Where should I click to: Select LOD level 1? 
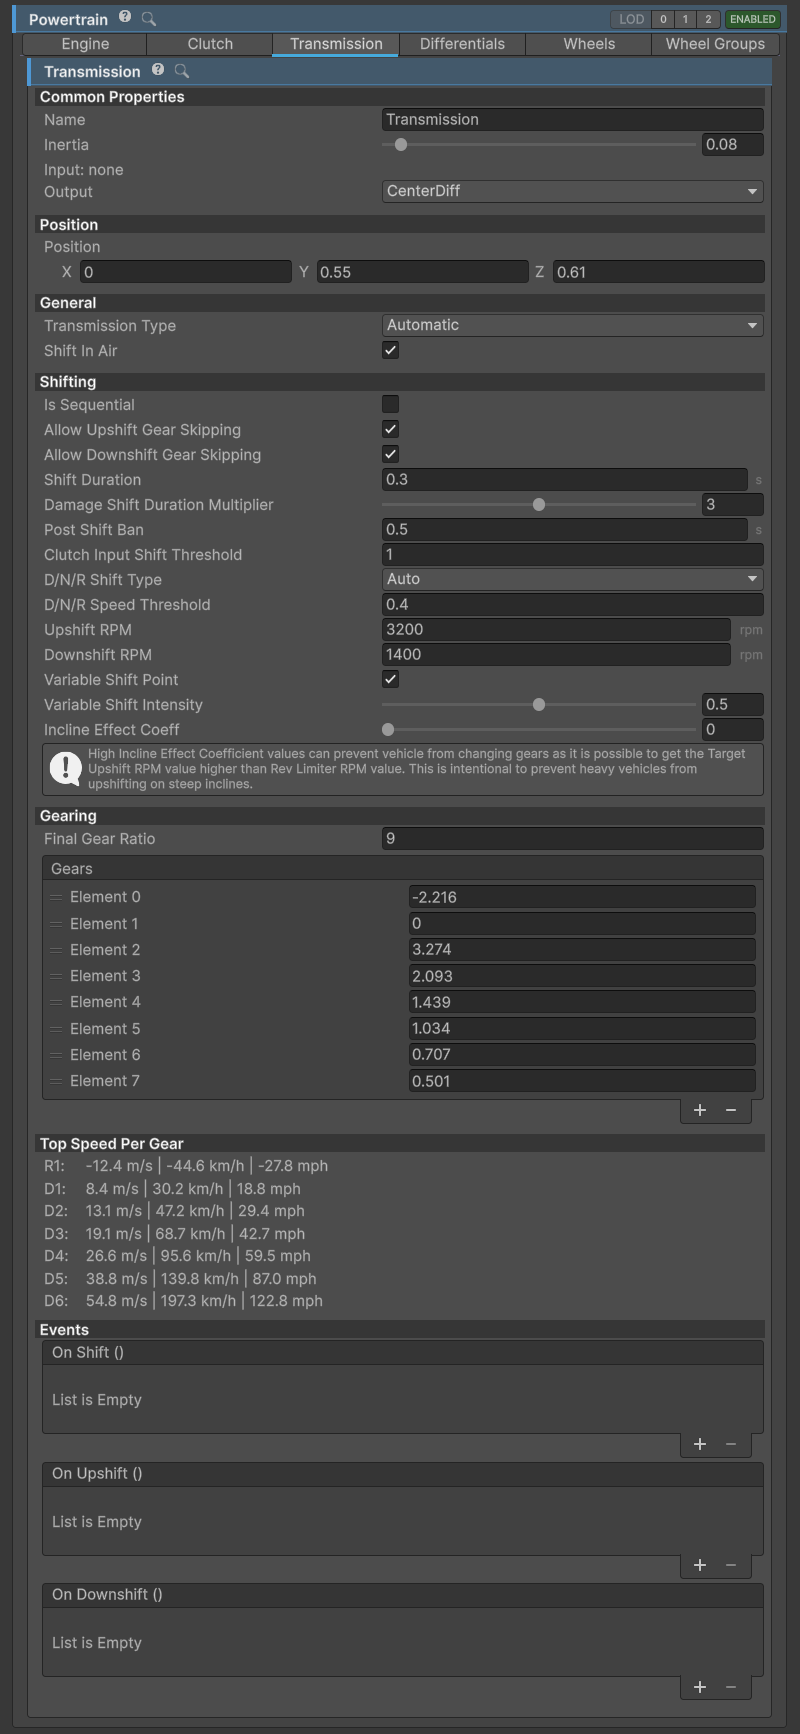(x=685, y=19)
